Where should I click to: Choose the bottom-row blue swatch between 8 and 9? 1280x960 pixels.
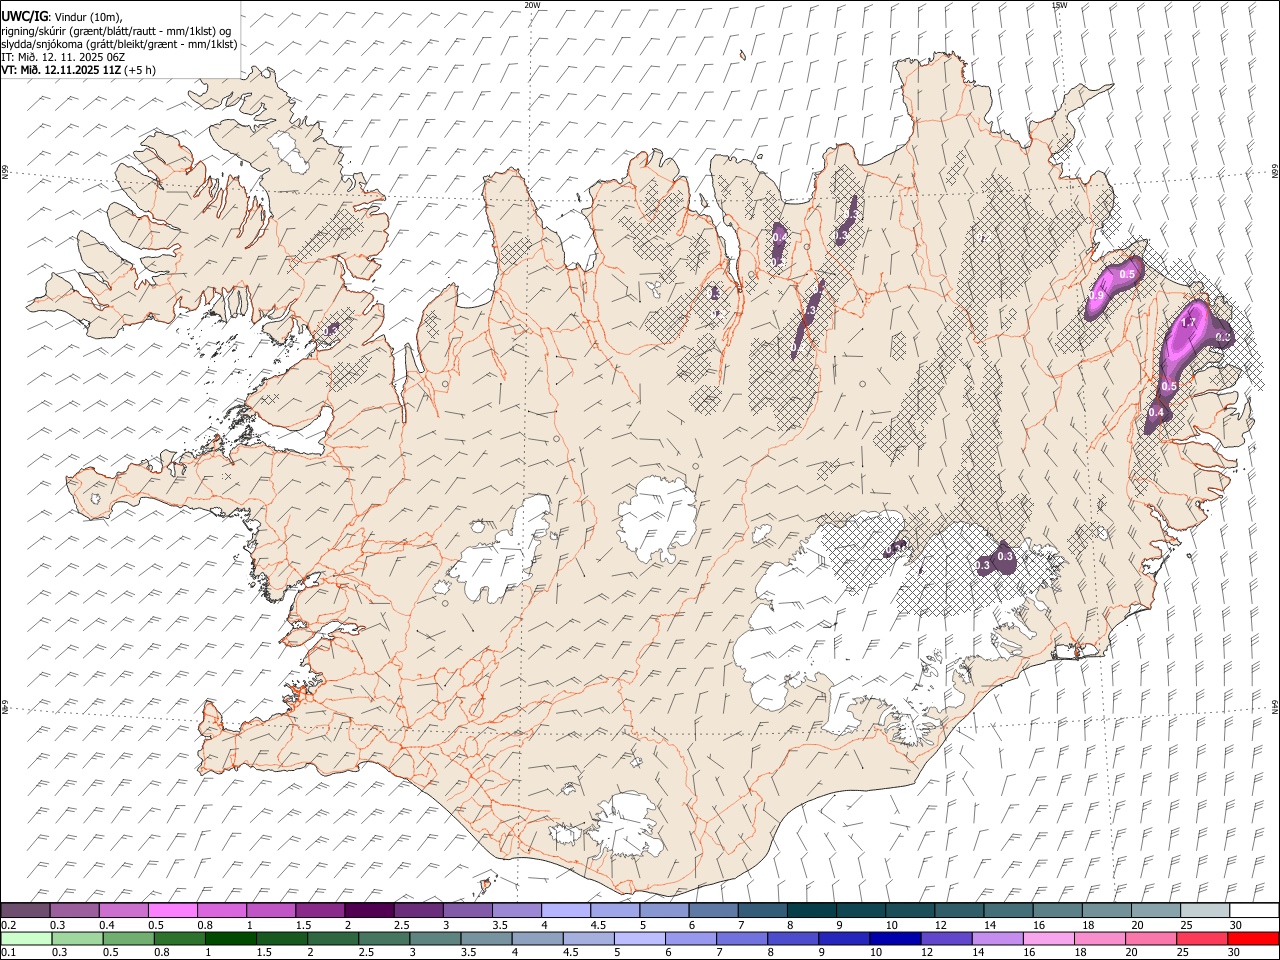(793, 938)
